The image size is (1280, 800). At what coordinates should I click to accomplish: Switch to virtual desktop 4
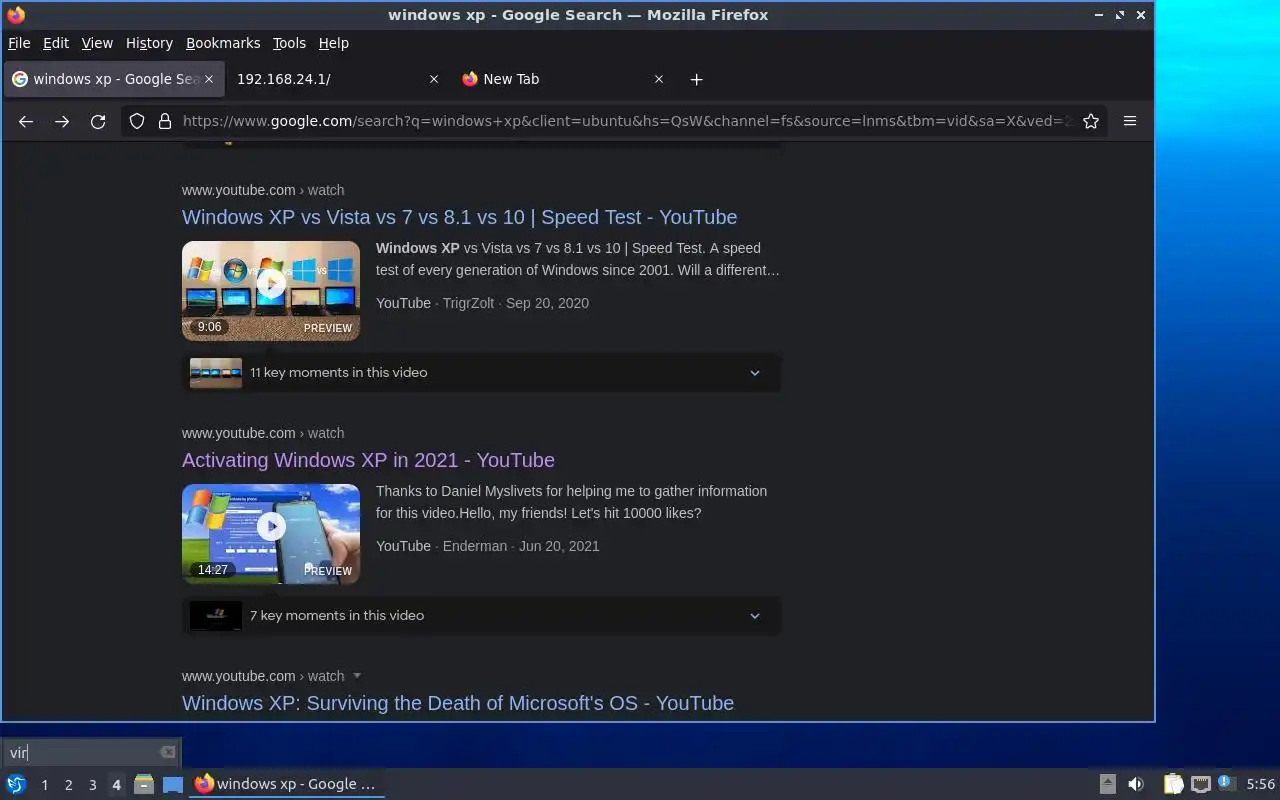coord(116,785)
